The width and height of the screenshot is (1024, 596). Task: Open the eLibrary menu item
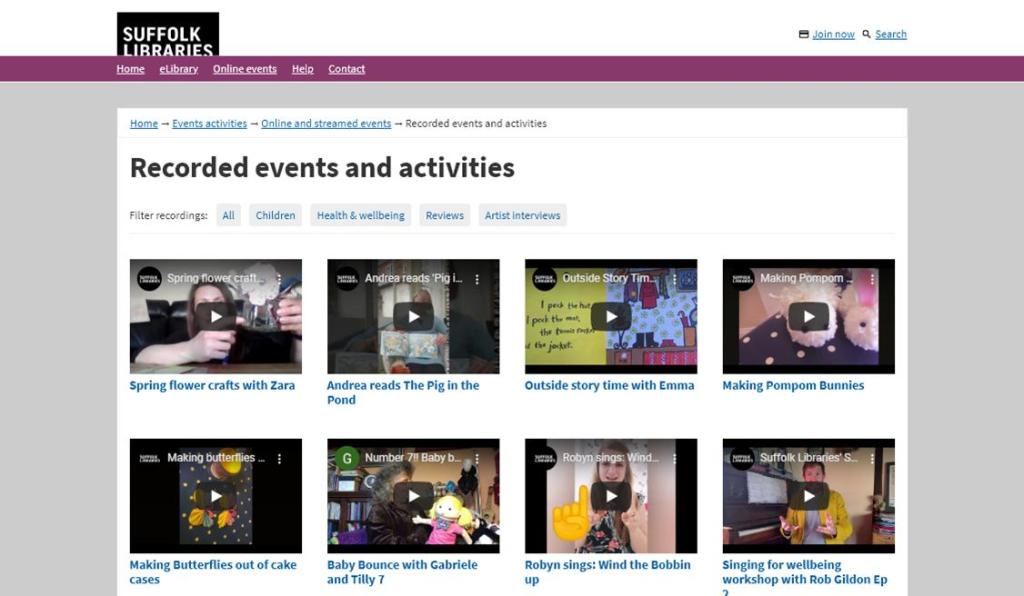coord(178,69)
